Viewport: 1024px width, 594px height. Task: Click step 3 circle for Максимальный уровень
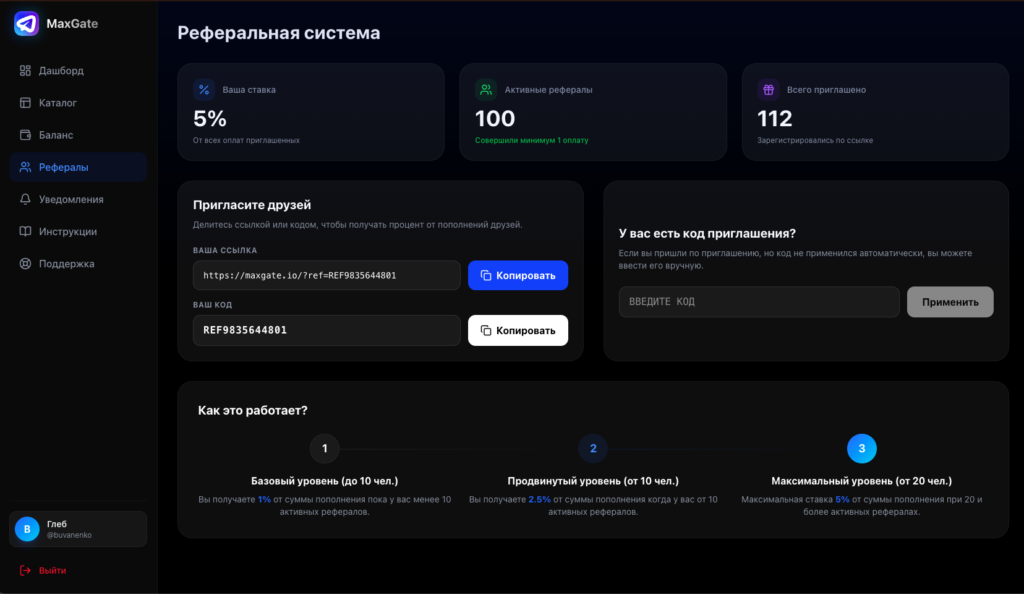pyautogui.click(x=861, y=448)
